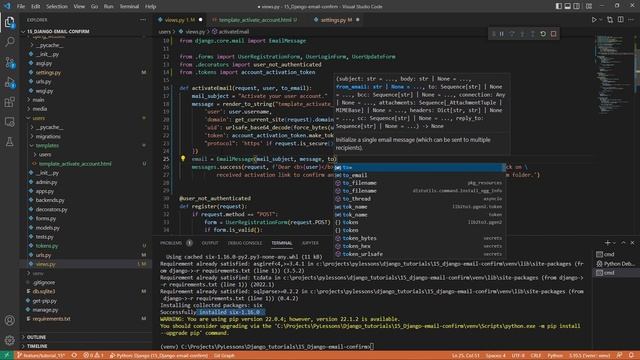This screenshot has height=360, width=640.
Task: Add a new terminal with plus icon
Action: 607,243
